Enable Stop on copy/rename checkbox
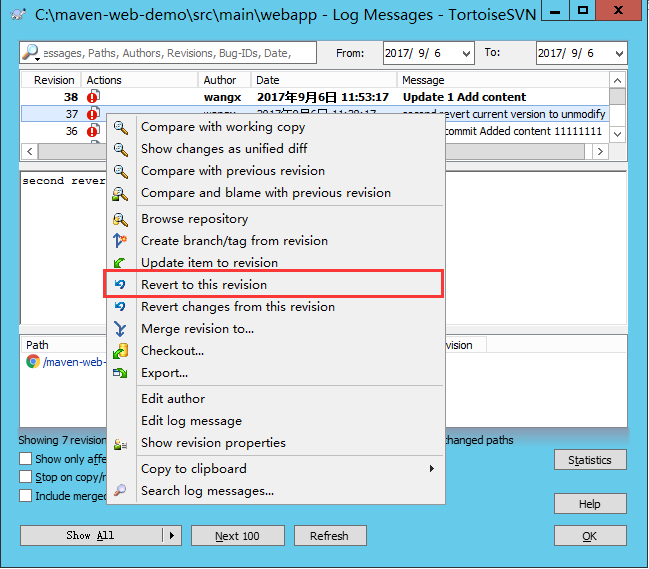 coord(26,477)
